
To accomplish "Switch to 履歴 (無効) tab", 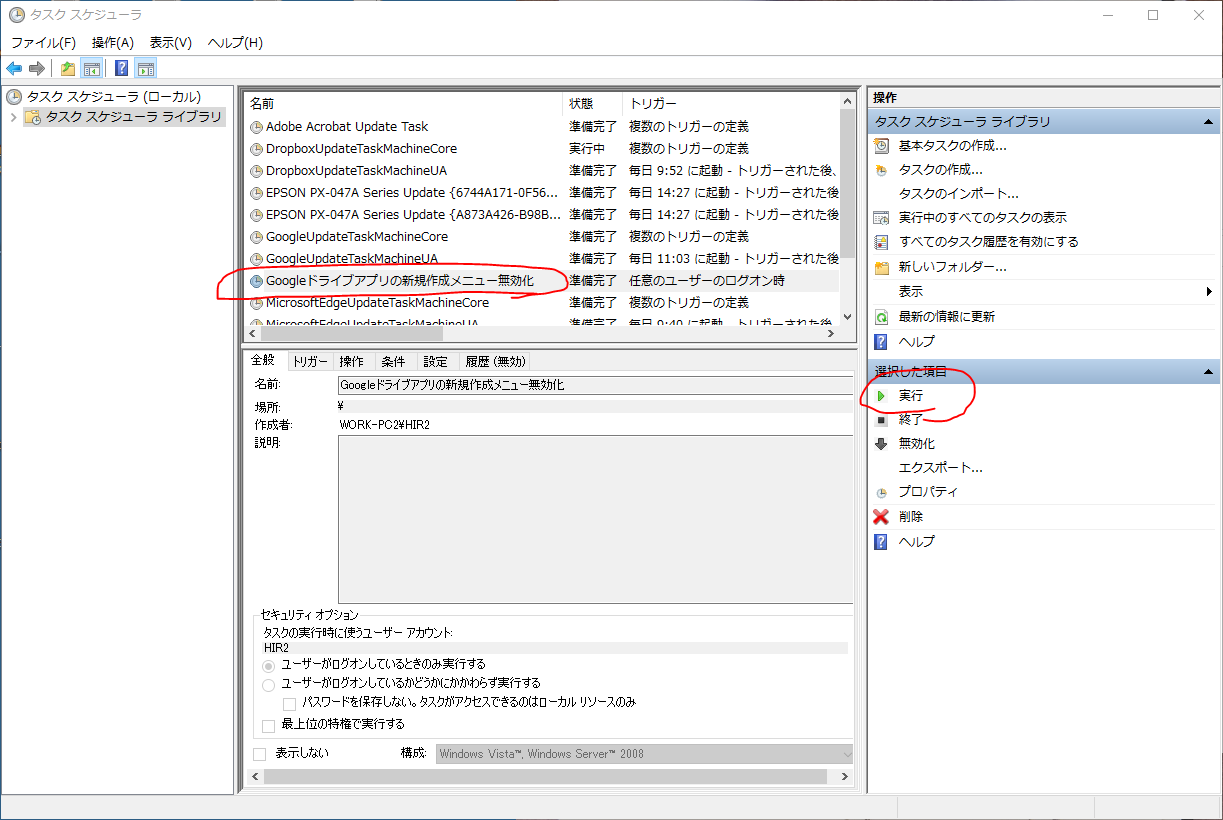I will pos(494,362).
